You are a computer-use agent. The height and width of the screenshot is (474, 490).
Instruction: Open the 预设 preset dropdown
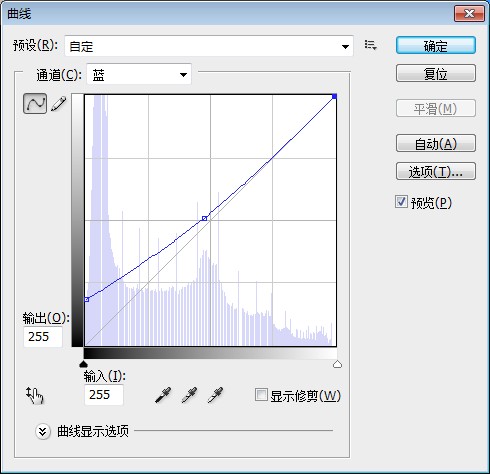(x=209, y=46)
